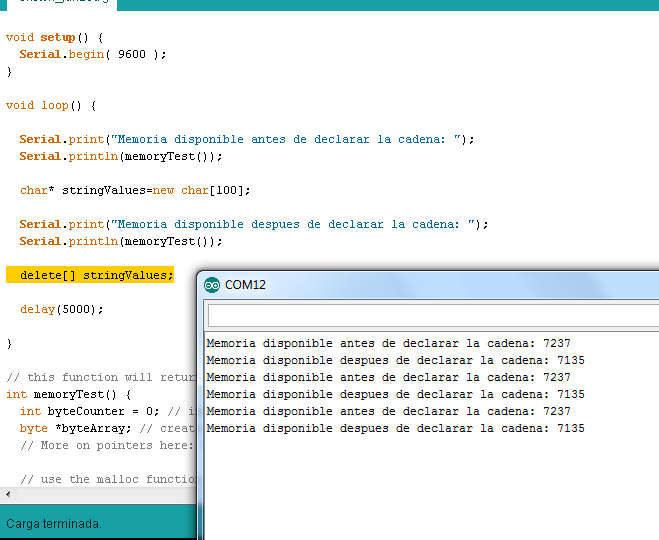Click the byte *byteArray declaration line
Viewport: 659px width, 540px height.
coord(100,428)
